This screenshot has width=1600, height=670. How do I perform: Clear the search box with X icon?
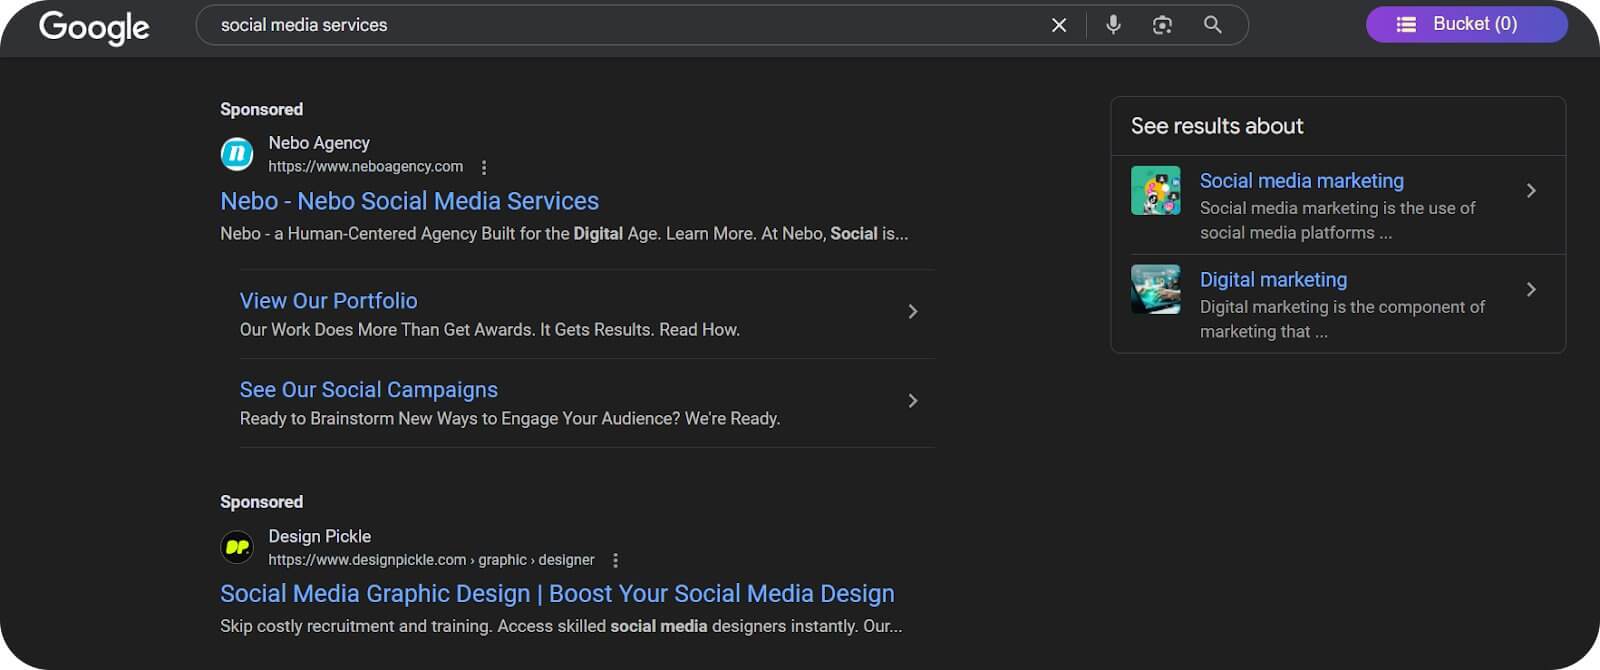tap(1059, 25)
